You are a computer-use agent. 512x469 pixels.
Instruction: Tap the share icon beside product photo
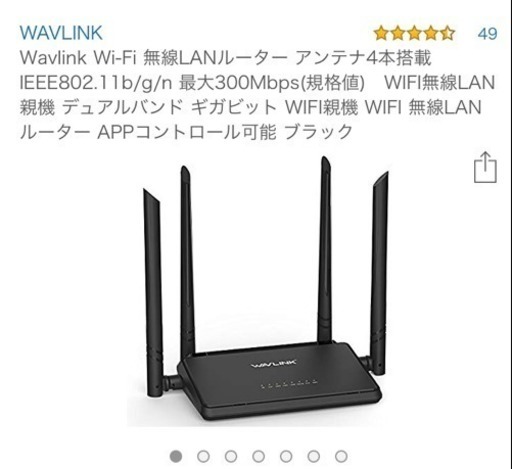coord(485,168)
